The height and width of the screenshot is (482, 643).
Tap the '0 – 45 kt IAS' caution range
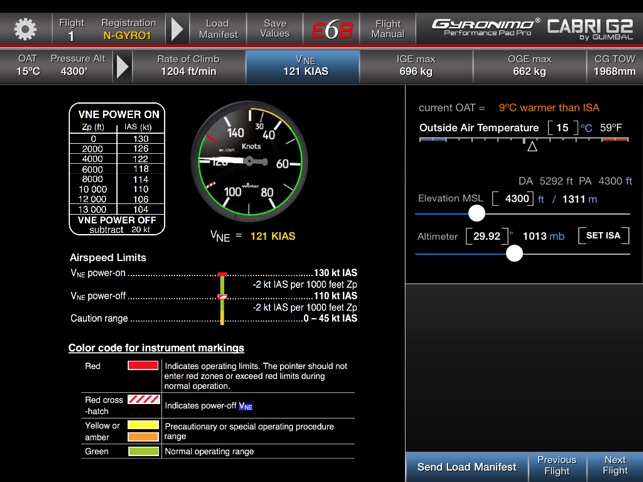pos(331,318)
